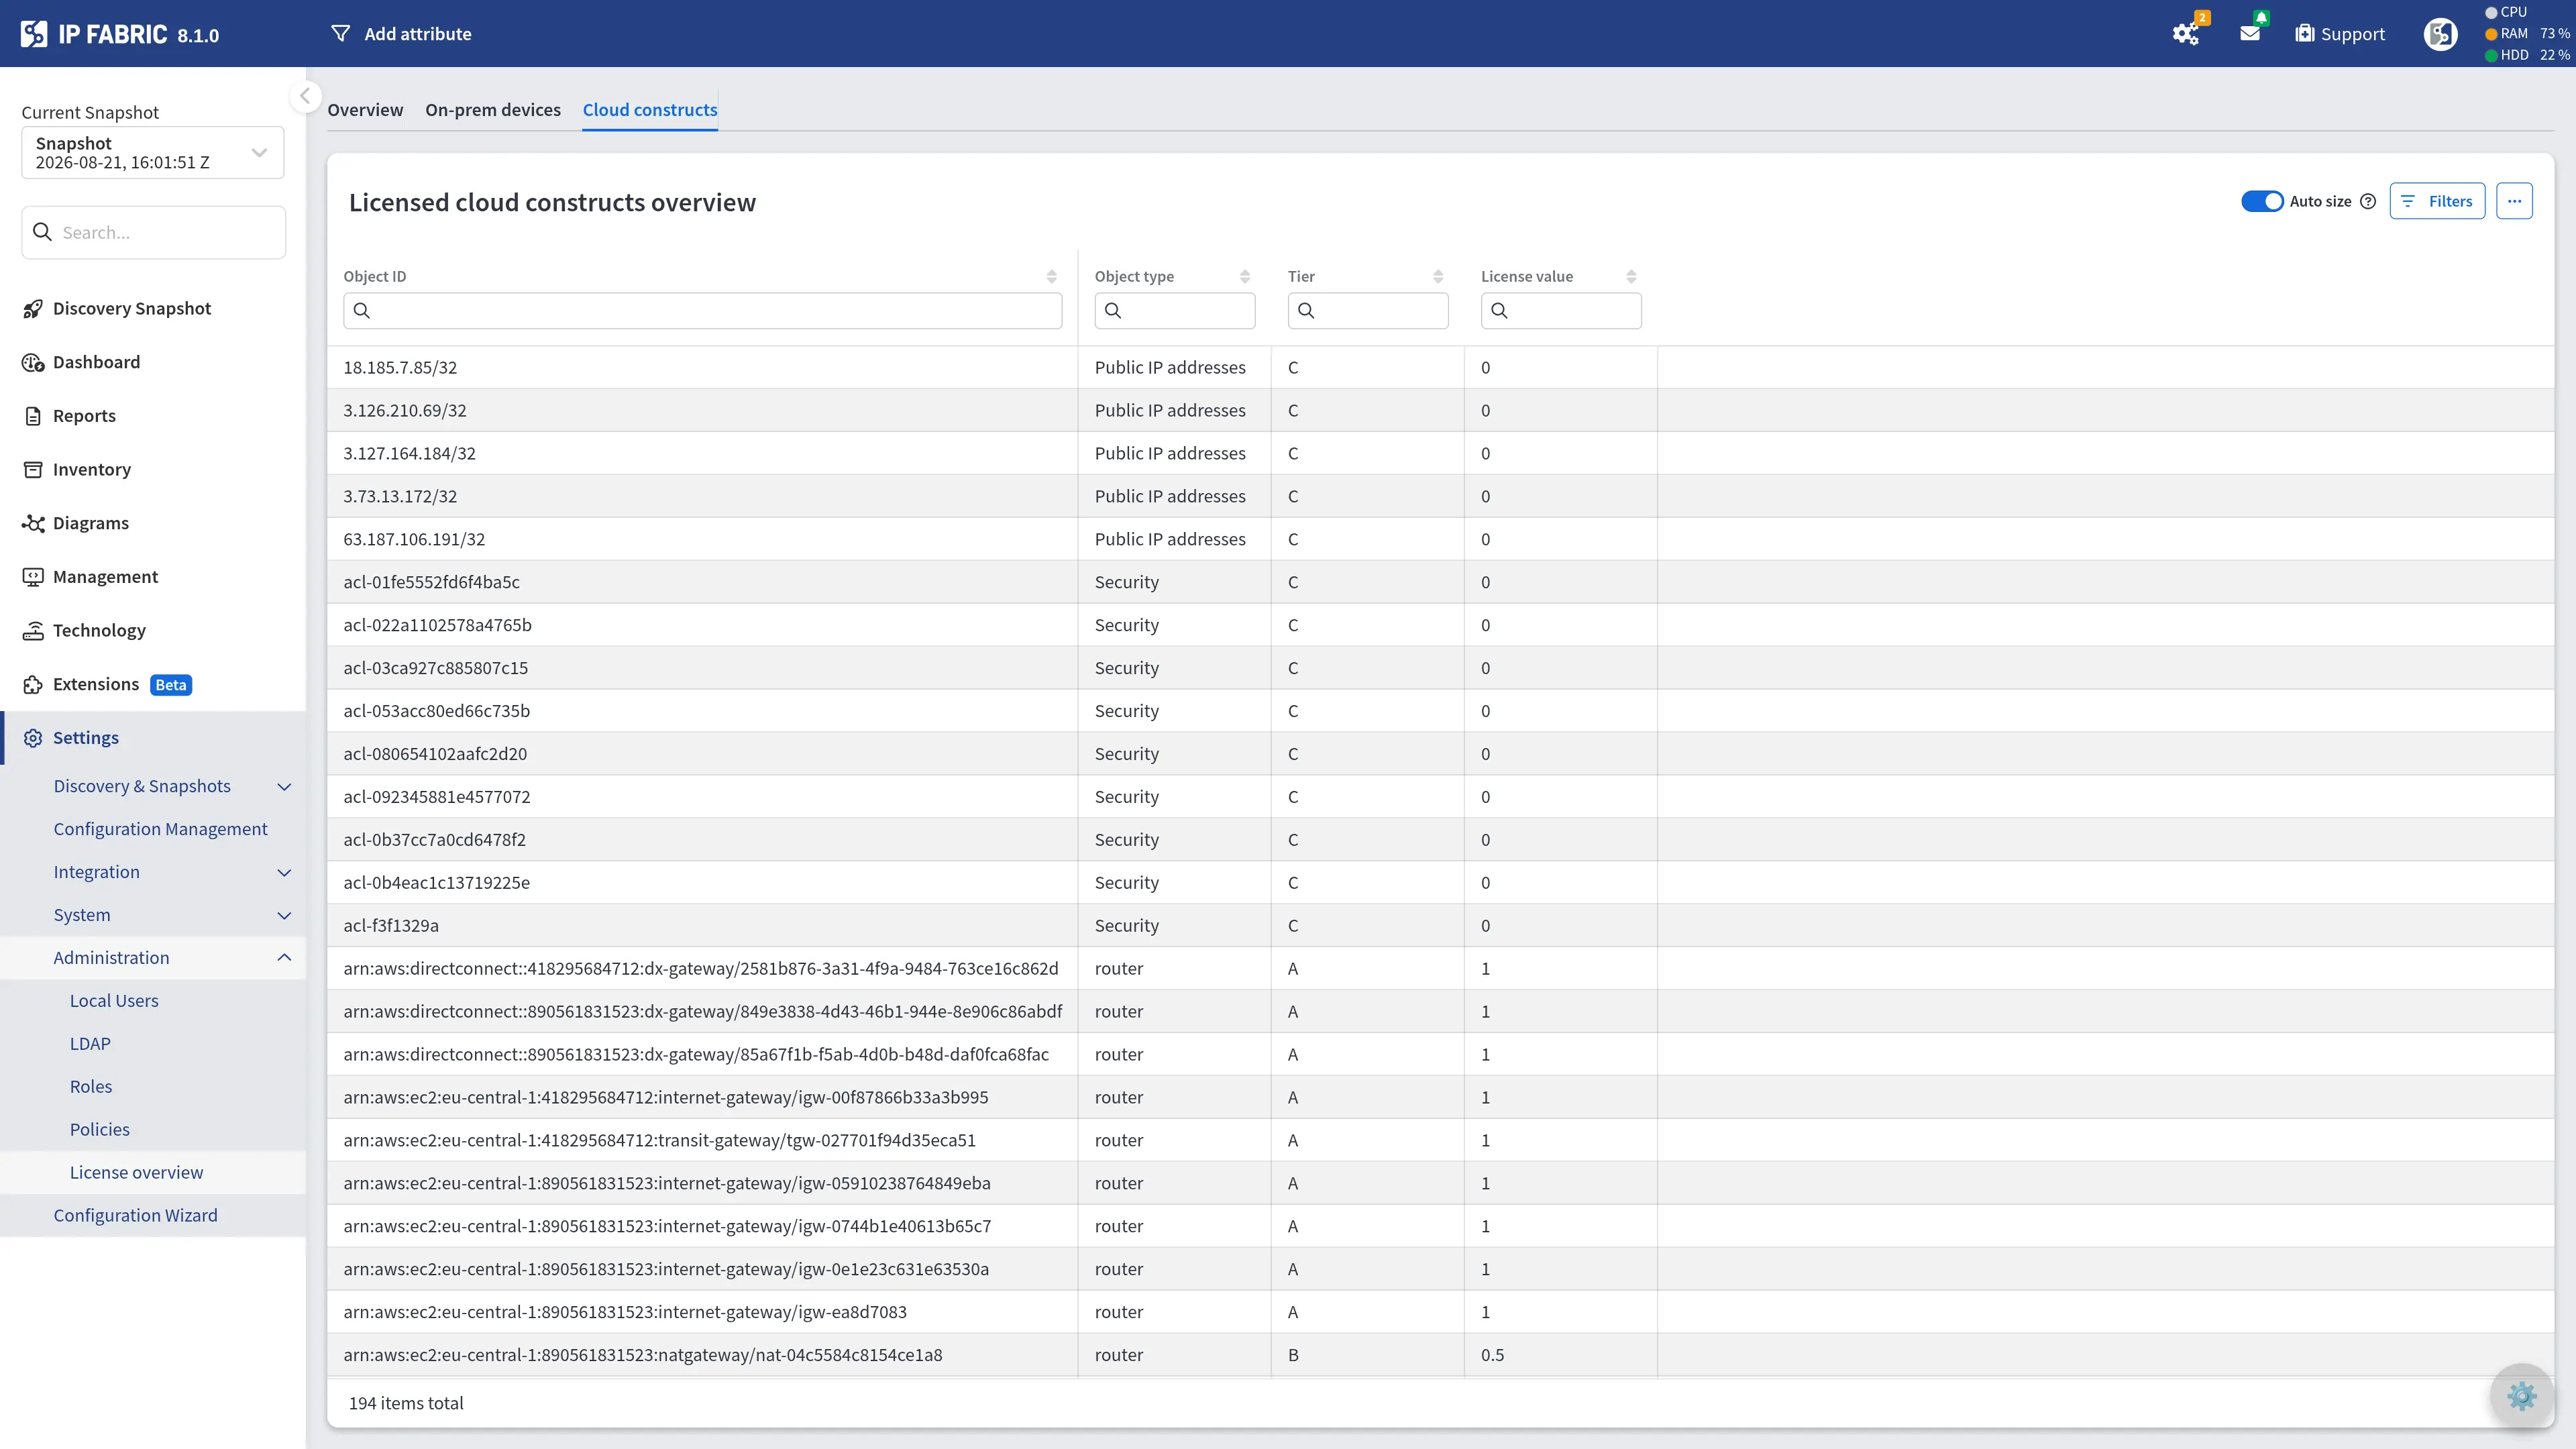Focus the Tier filter input
The image size is (2576, 1449).
[1367, 311]
